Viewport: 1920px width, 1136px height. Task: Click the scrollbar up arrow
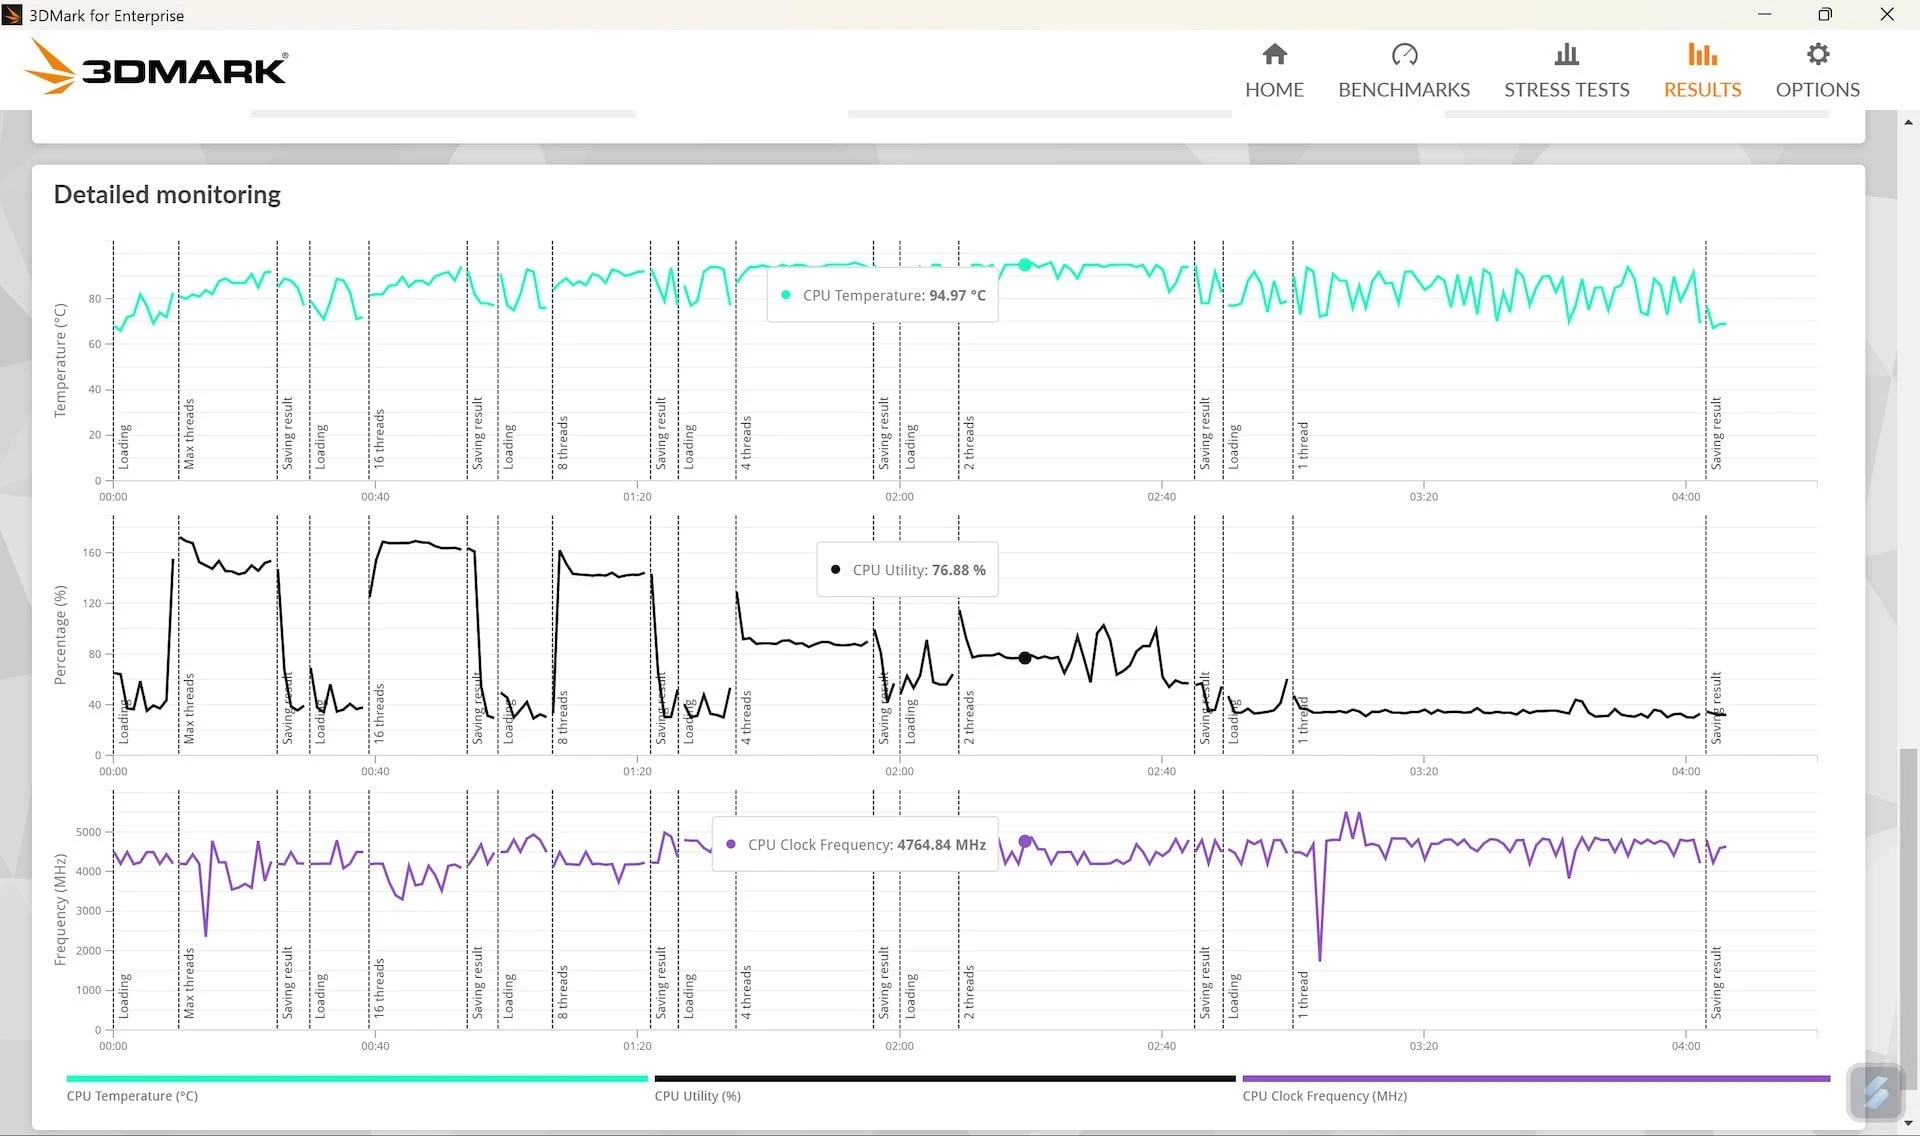[1908, 122]
